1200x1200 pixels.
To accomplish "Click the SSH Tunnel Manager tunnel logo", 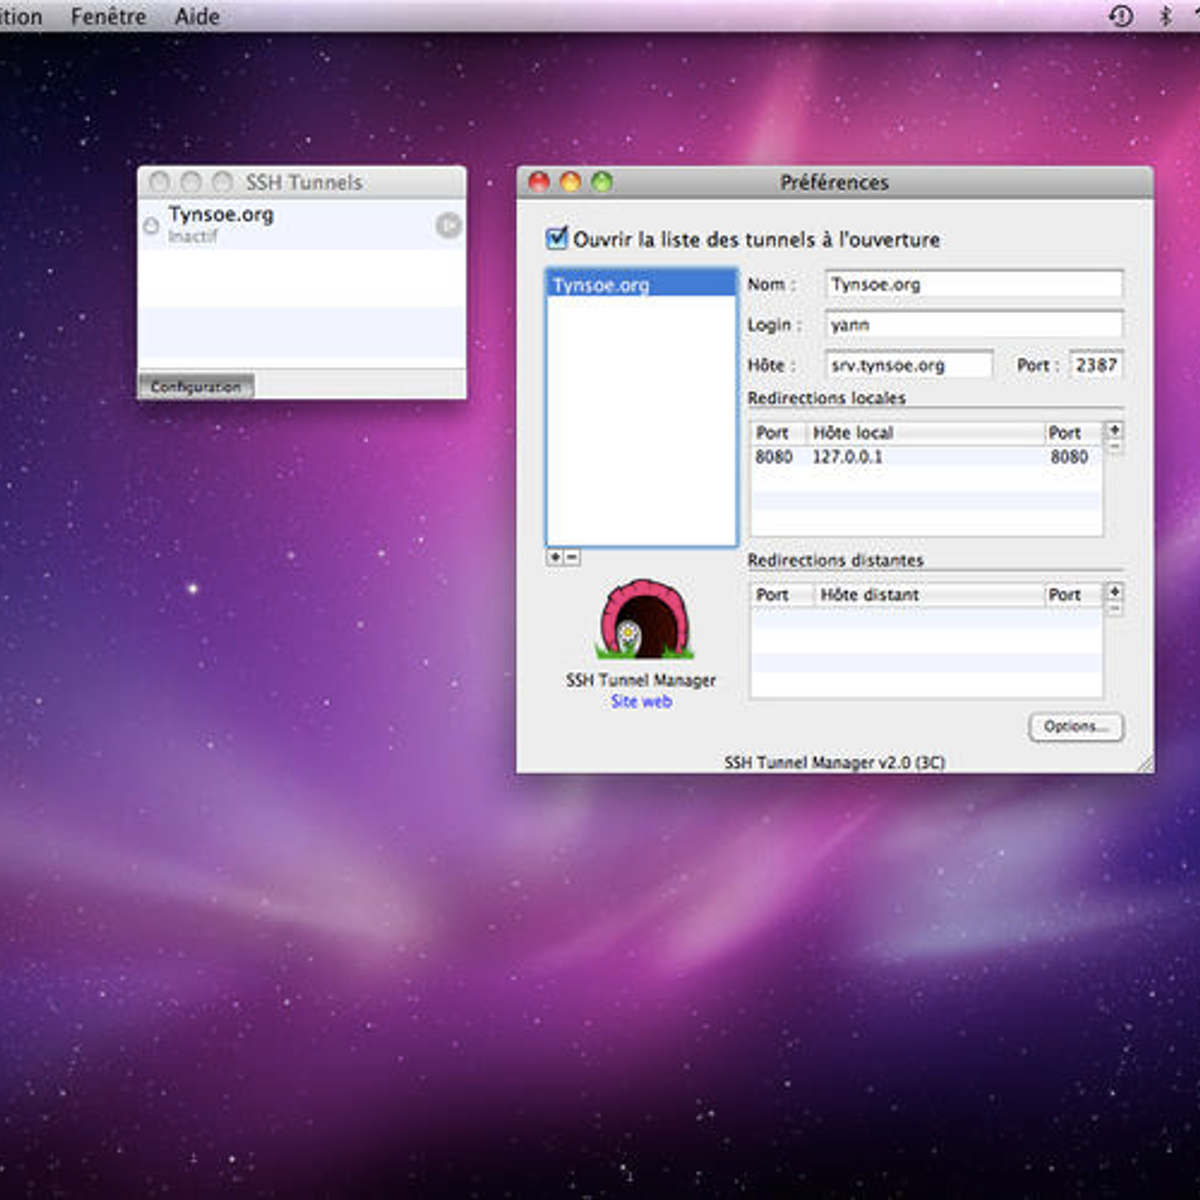I will pyautogui.click(x=646, y=620).
